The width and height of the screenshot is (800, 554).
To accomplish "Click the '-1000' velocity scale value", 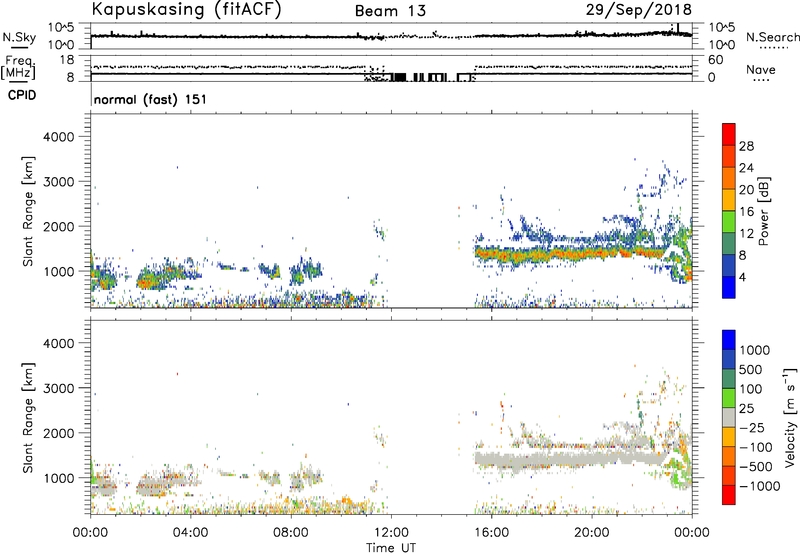I will click(759, 486).
